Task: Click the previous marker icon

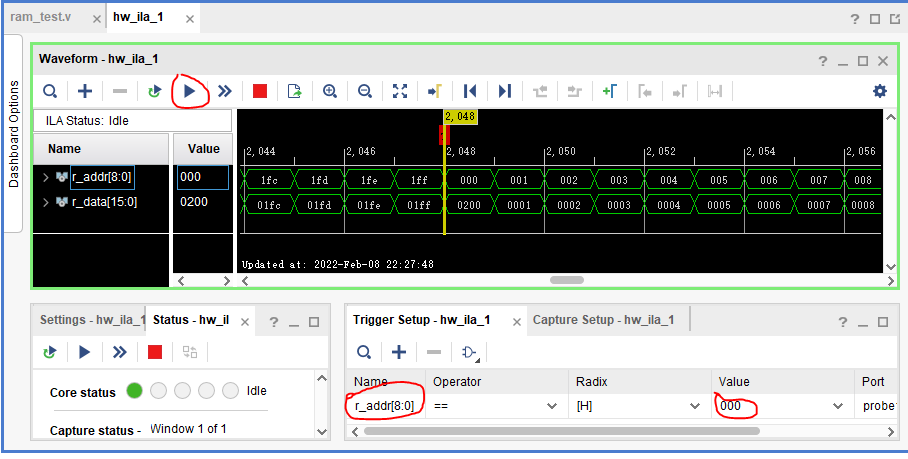Action: (x=645, y=91)
